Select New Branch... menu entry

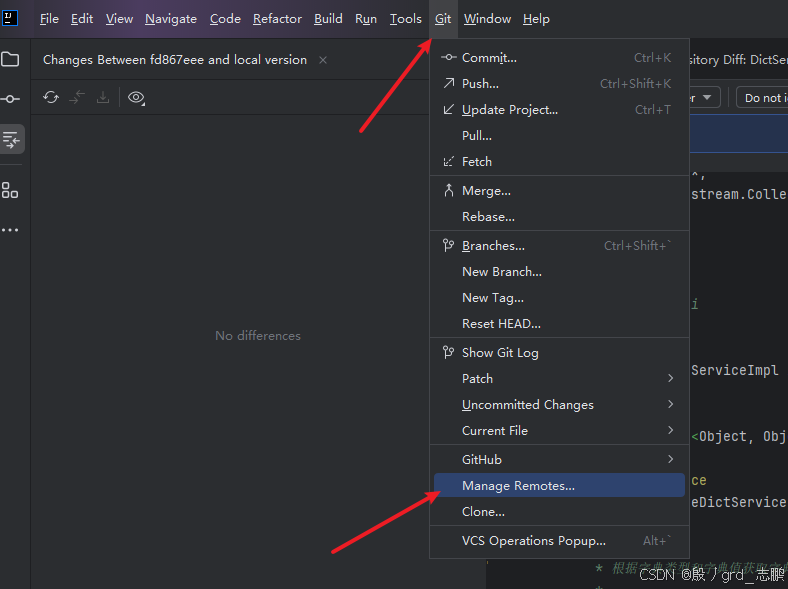pyautogui.click(x=559, y=272)
